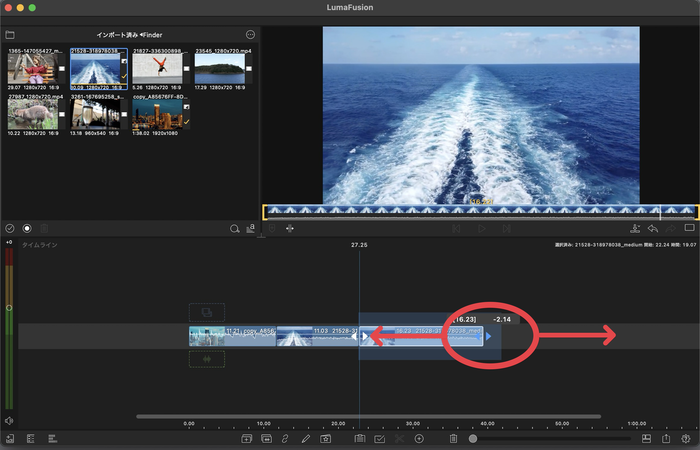Viewport: 700px width, 450px height.
Task: Open the 'インポート済み' Finder source selector
Action: coord(130,35)
